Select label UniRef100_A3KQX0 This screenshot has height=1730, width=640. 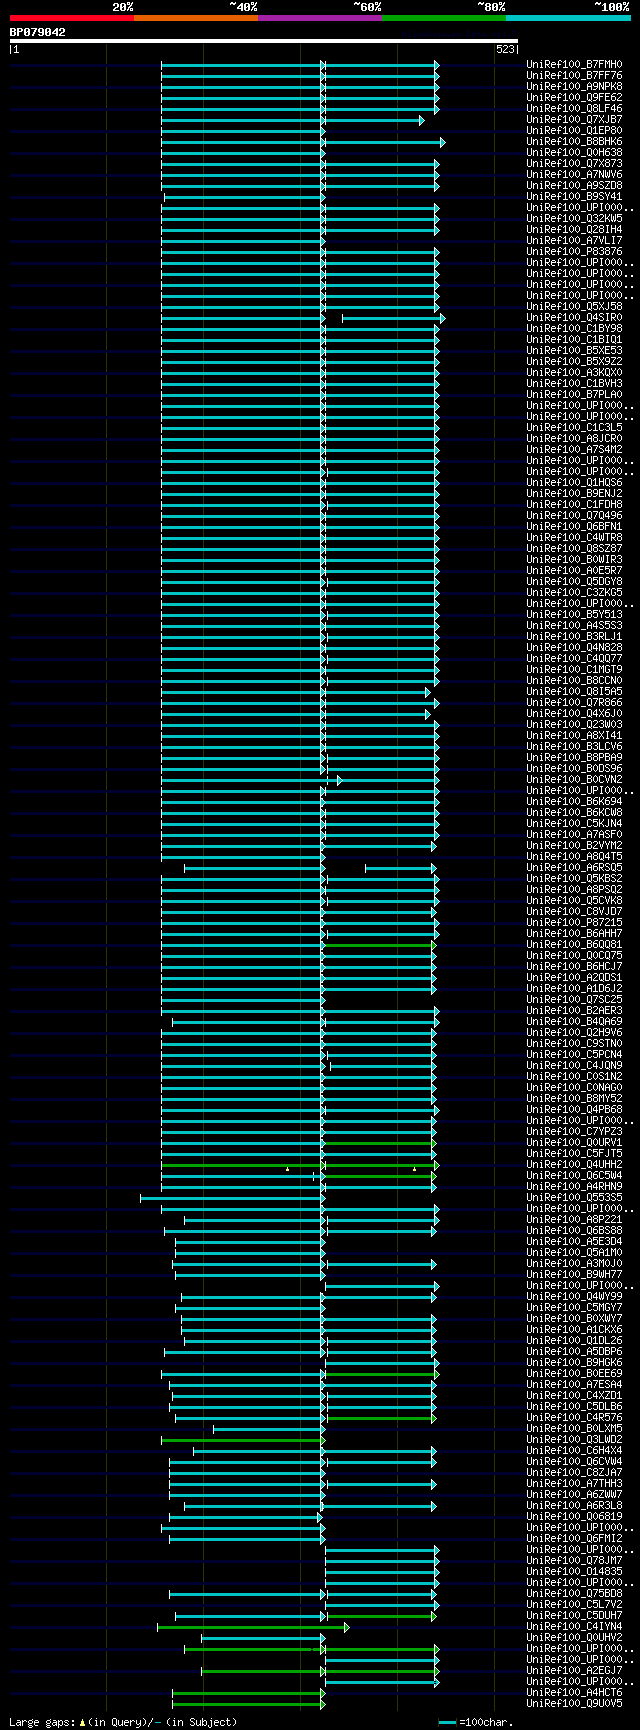(574, 373)
